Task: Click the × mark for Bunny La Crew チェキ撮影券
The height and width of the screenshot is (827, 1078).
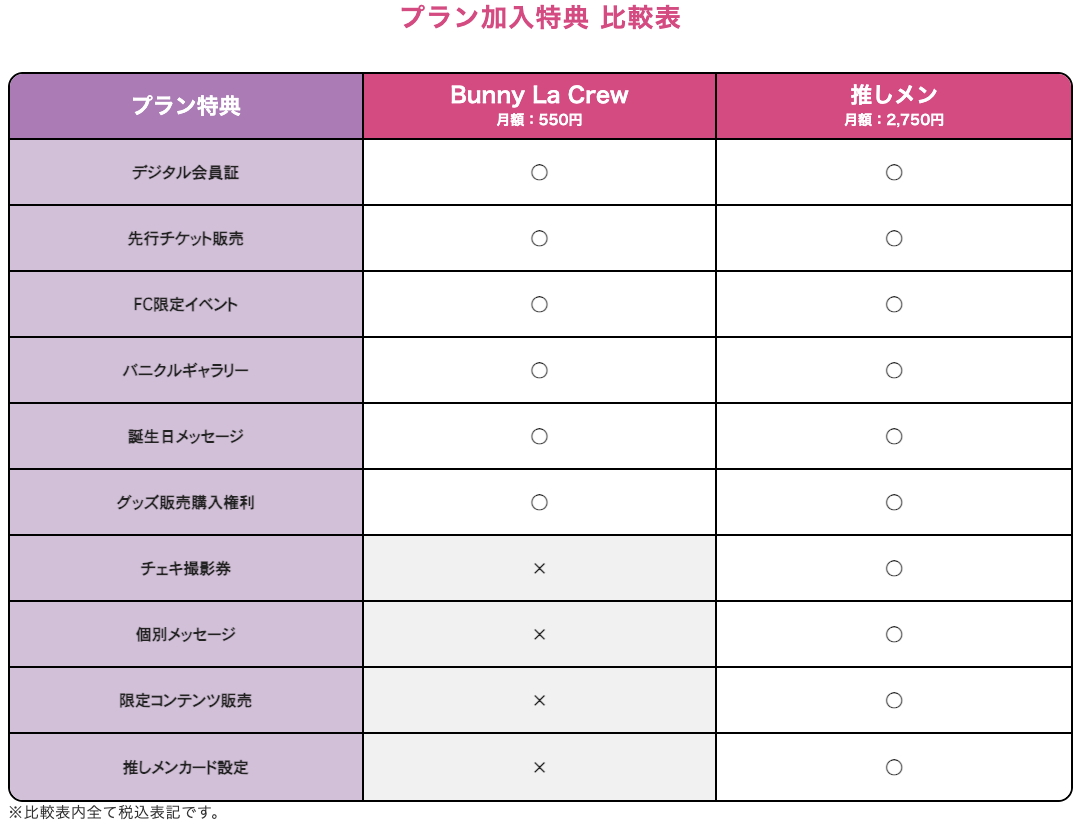Action: 539,568
